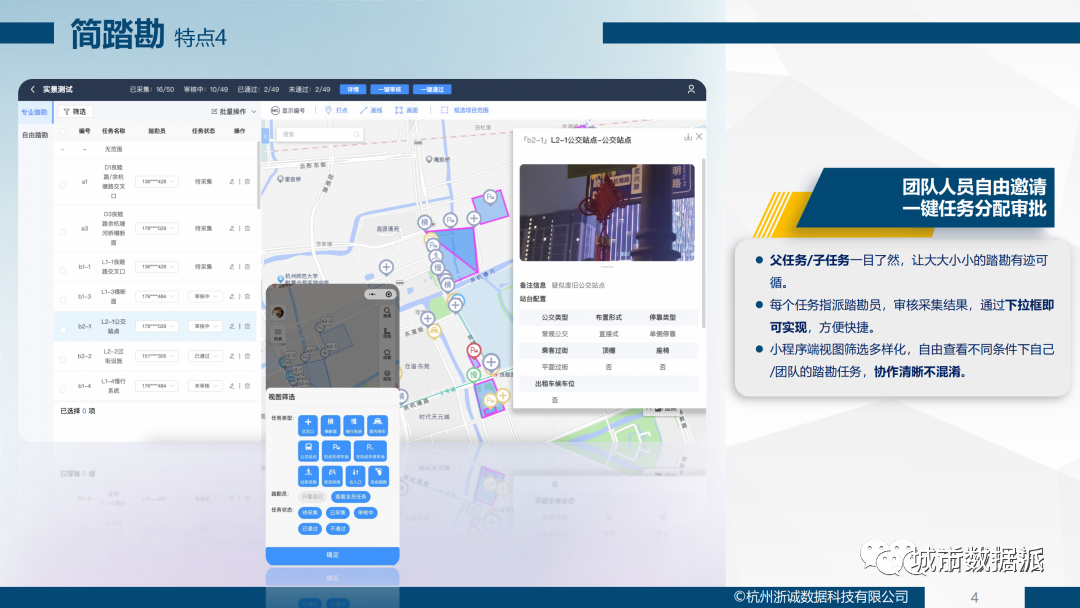Screen dimensions: 1080x608
Task: Select the 公交站点 bus stop task icon
Action: click(x=309, y=451)
